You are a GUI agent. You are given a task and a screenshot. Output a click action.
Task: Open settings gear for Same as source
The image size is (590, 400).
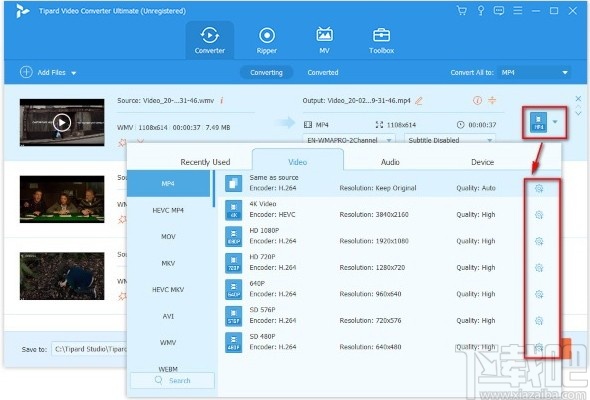[539, 188]
